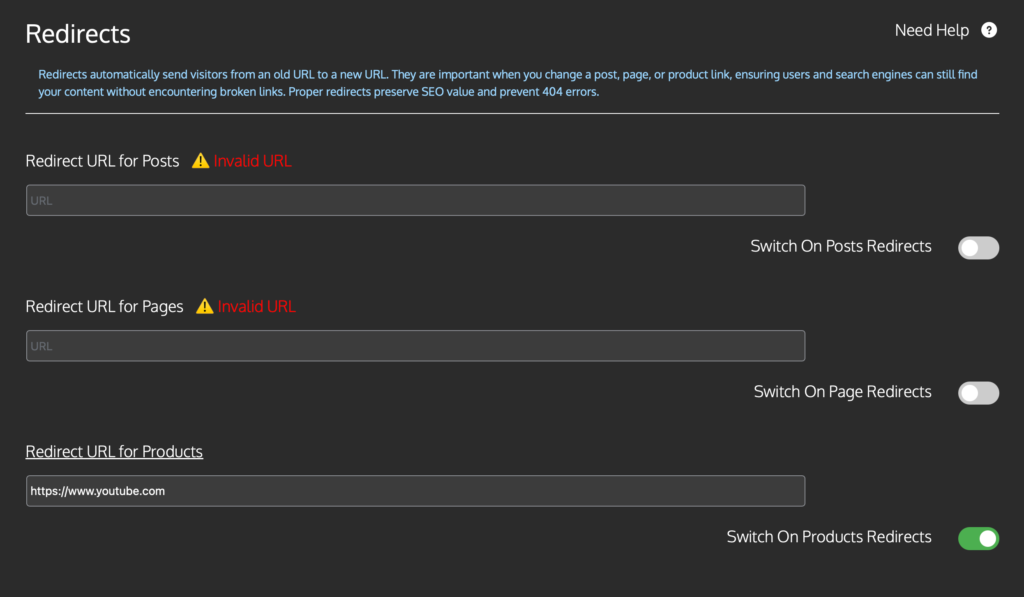Image resolution: width=1024 pixels, height=597 pixels.
Task: Open the Redirect URL for Products link
Action: click(x=114, y=451)
